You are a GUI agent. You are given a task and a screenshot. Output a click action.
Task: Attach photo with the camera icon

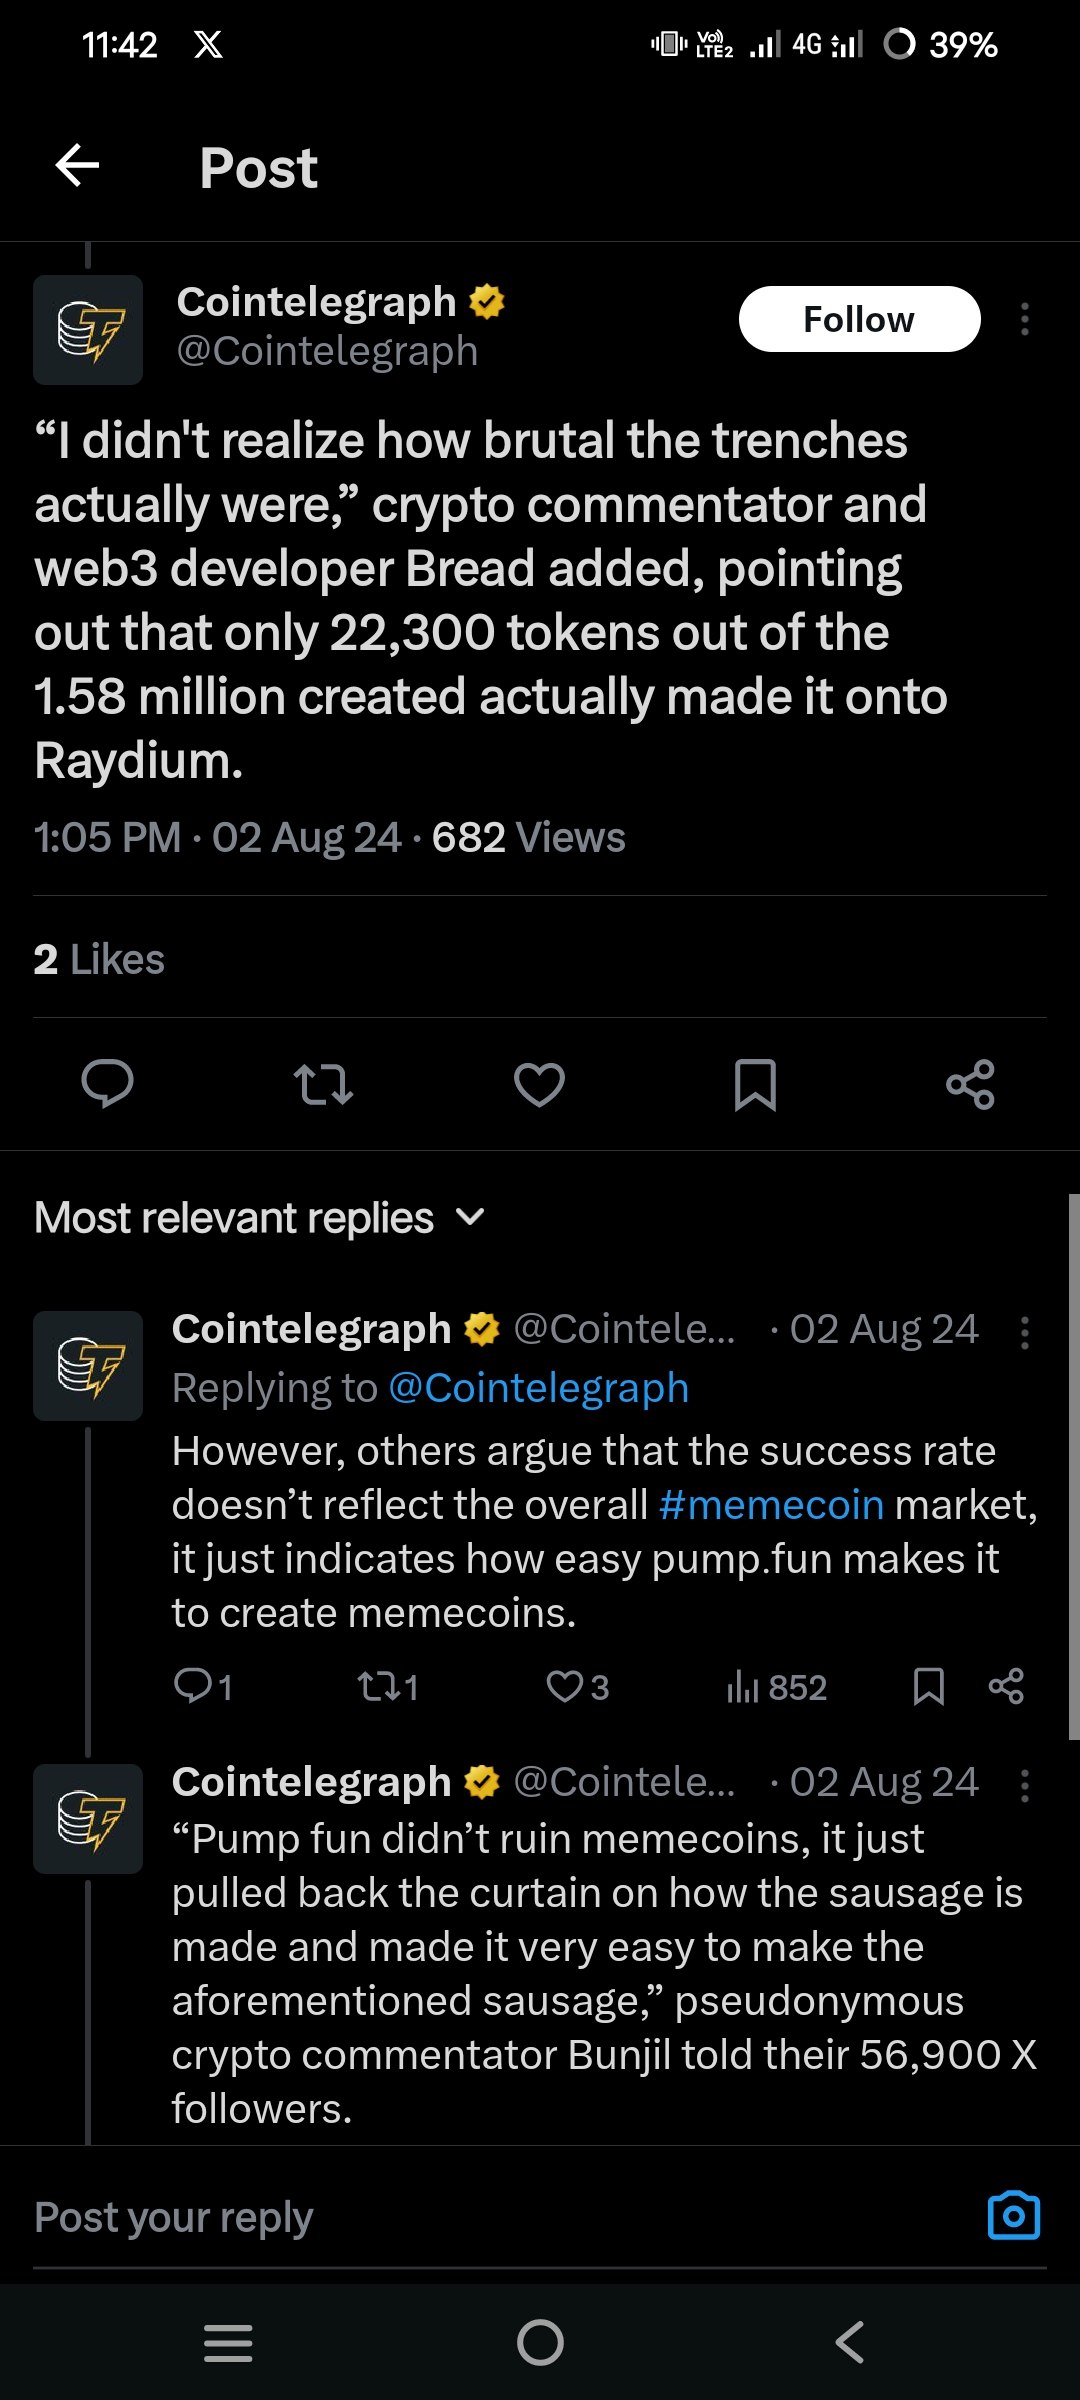[x=1013, y=2217]
